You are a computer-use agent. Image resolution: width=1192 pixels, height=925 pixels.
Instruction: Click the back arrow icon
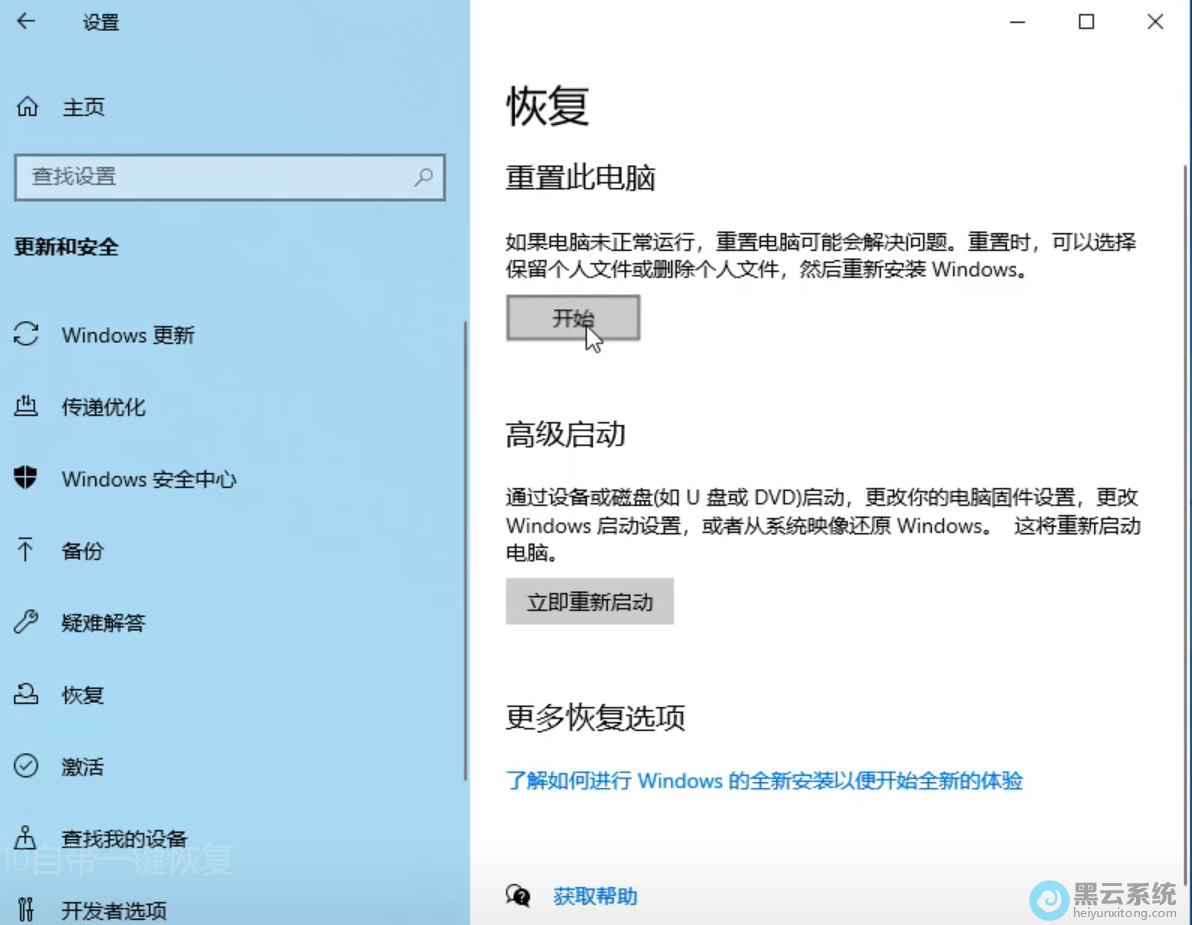click(x=26, y=22)
